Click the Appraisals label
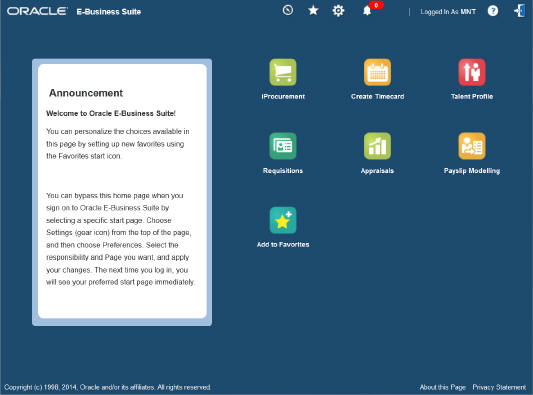Viewport: 533px width, 395px height. point(377,171)
